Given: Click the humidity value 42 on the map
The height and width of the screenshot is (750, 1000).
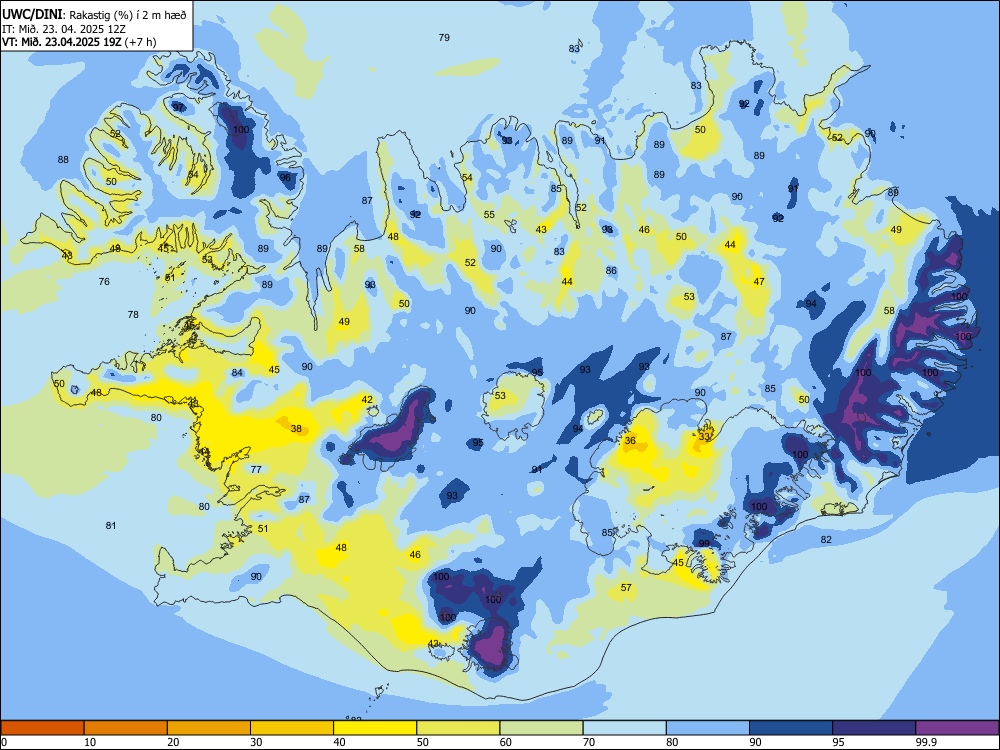Looking at the screenshot, I should (367, 400).
